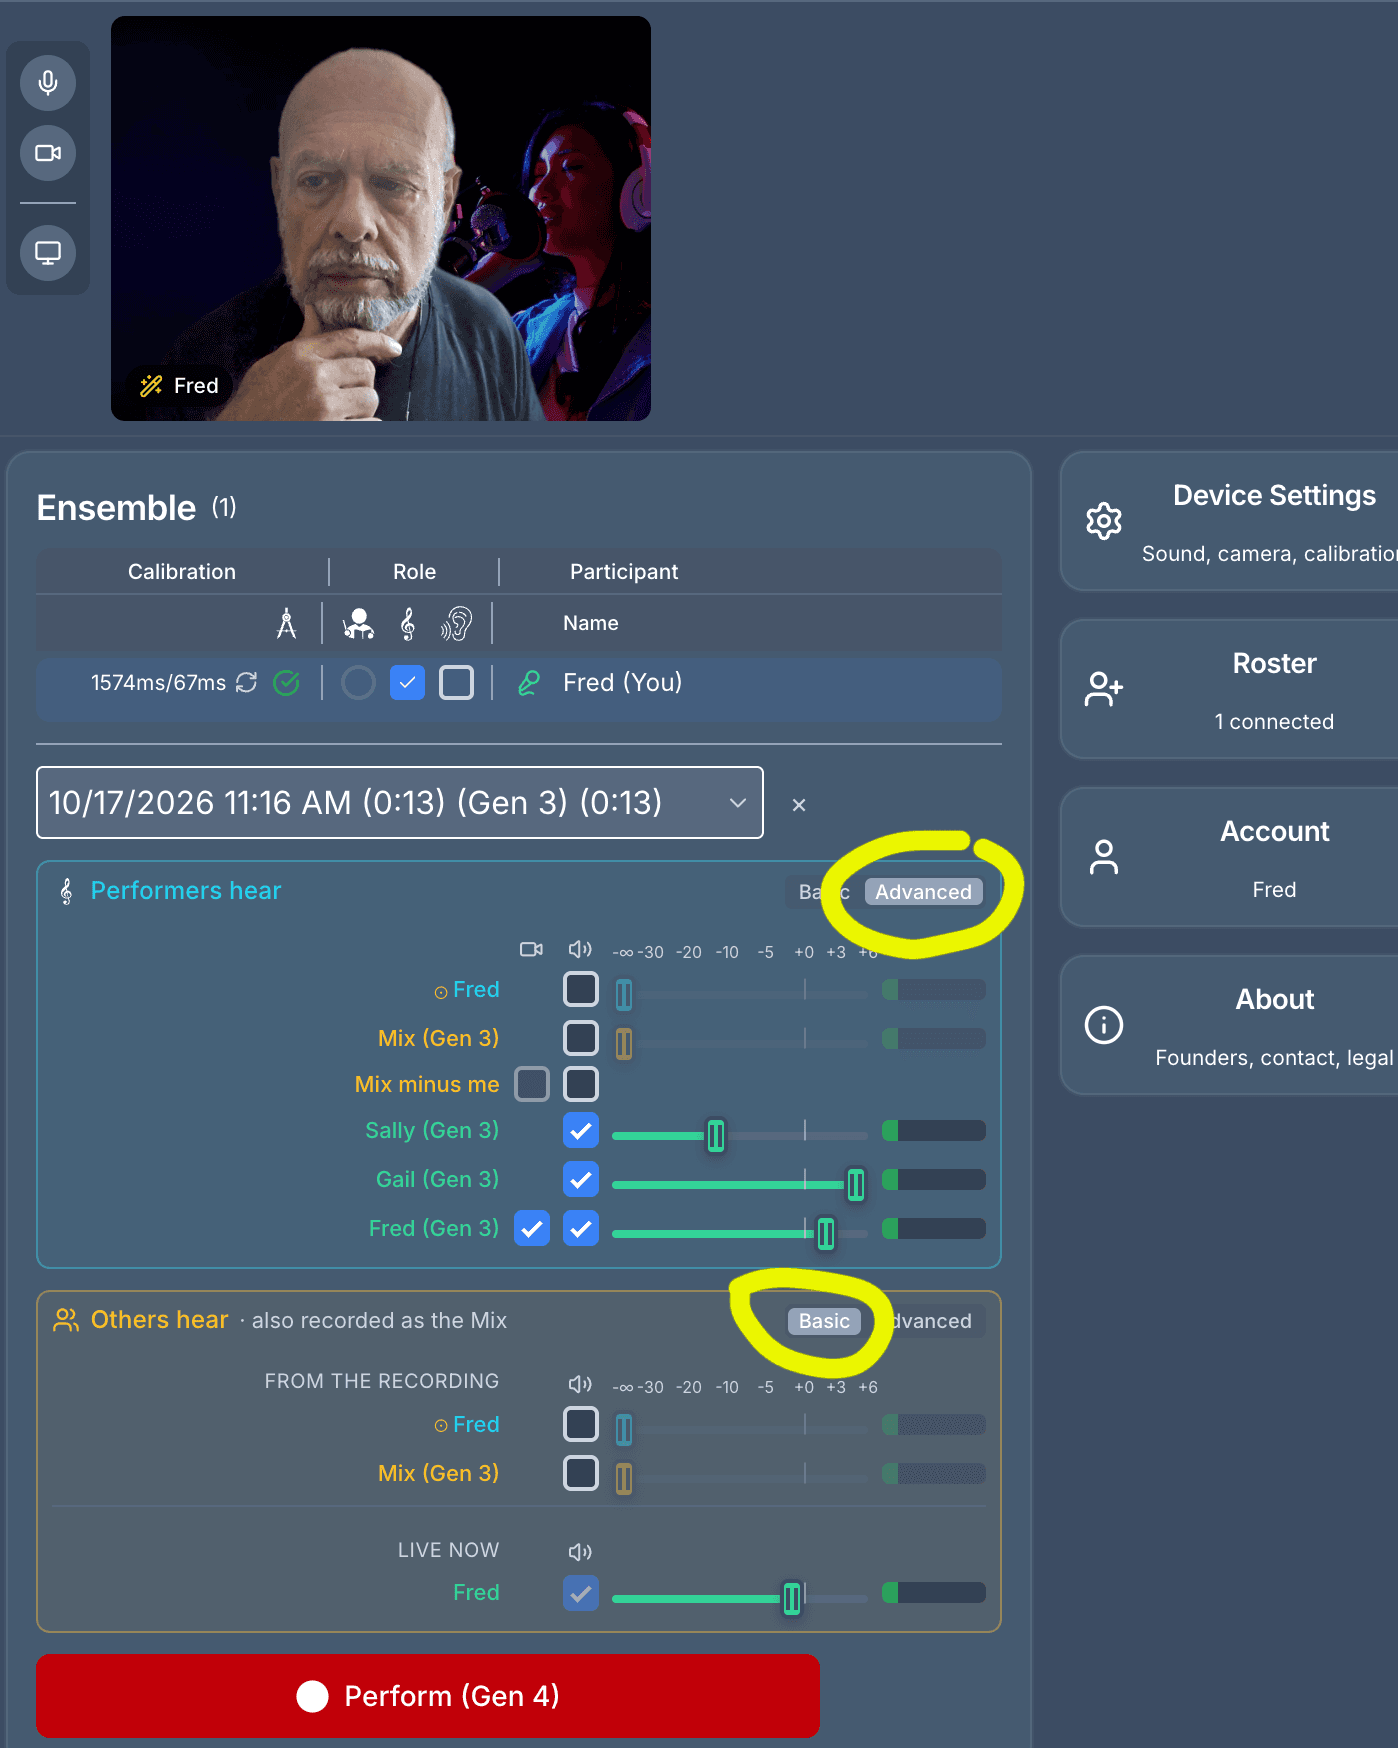Adjust Sally (Gen 3) volume slider
1398x1748 pixels.
[716, 1135]
